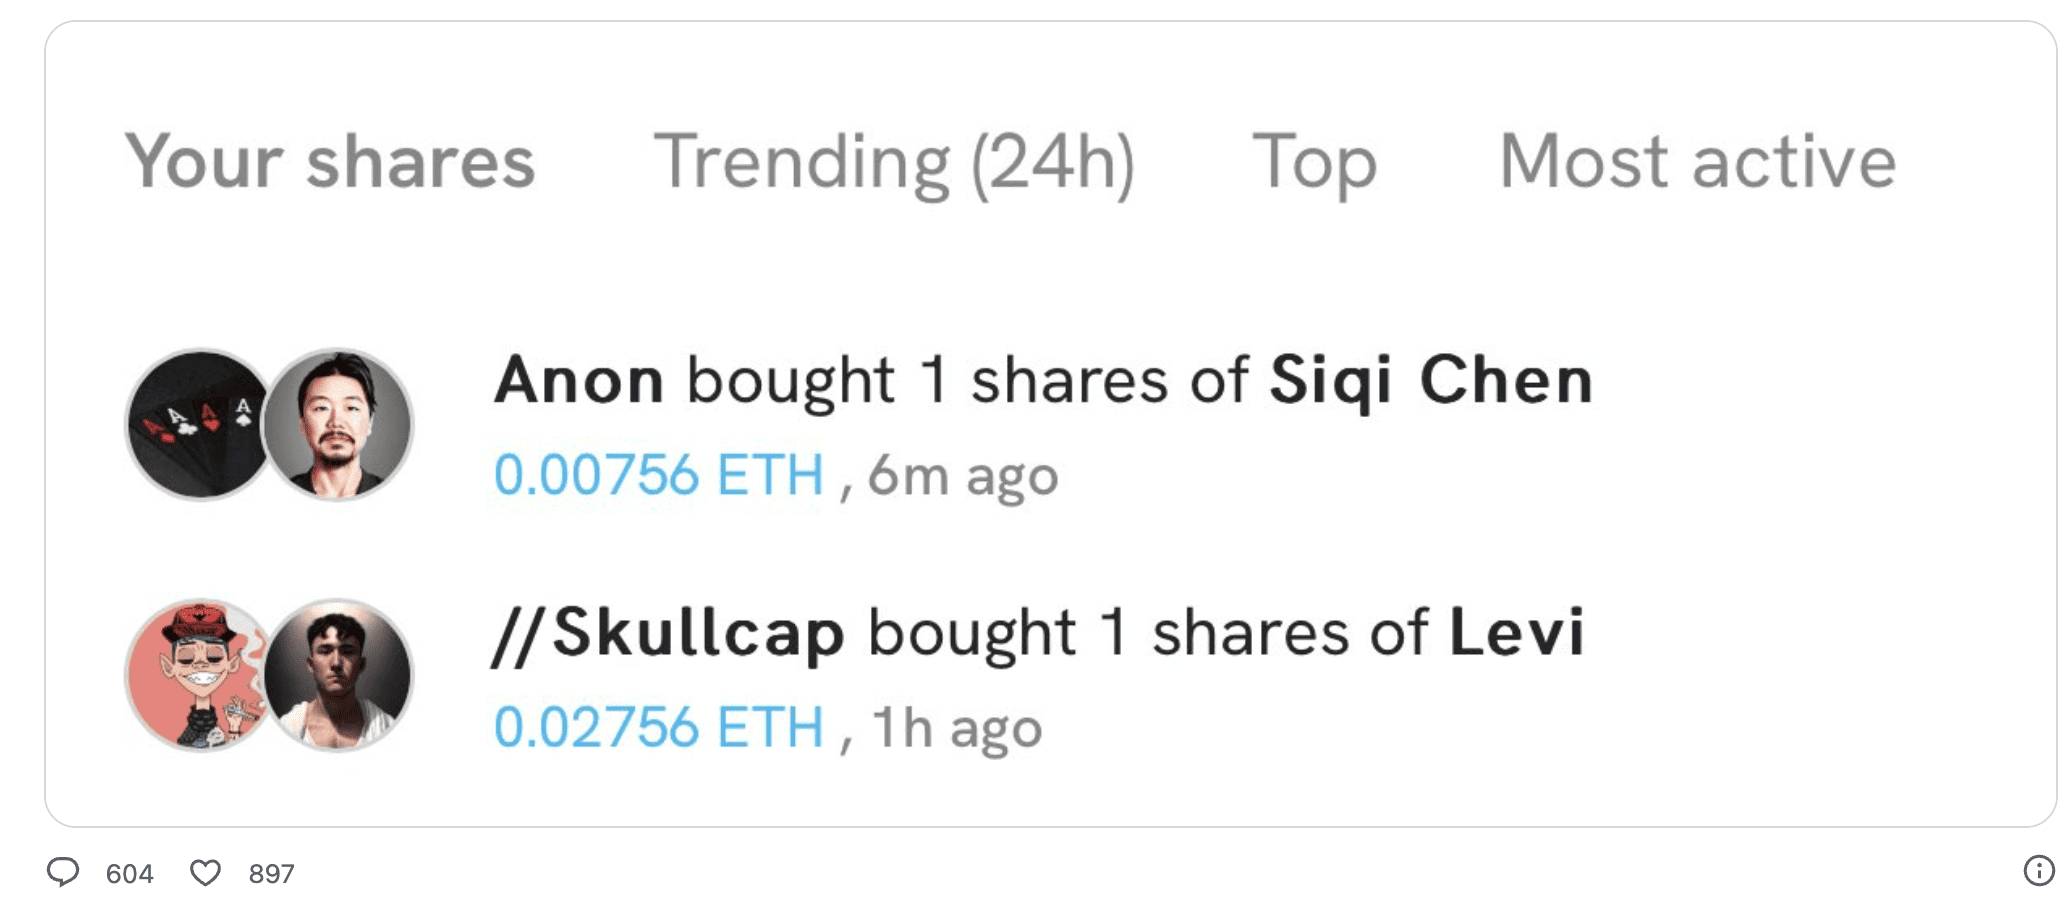Open the info icon at bottom right
The height and width of the screenshot is (898, 2072).
click(x=2039, y=870)
